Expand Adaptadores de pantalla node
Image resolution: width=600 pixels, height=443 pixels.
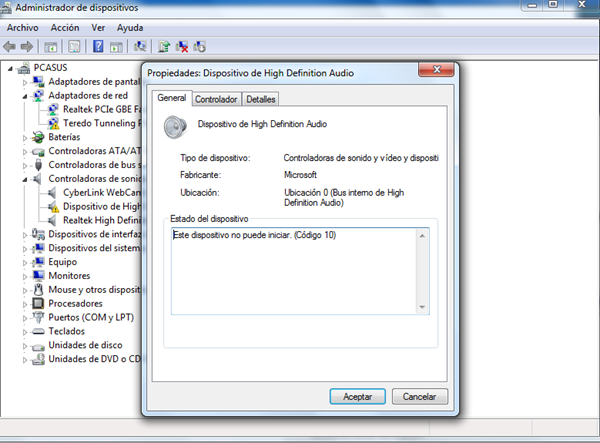pos(25,82)
